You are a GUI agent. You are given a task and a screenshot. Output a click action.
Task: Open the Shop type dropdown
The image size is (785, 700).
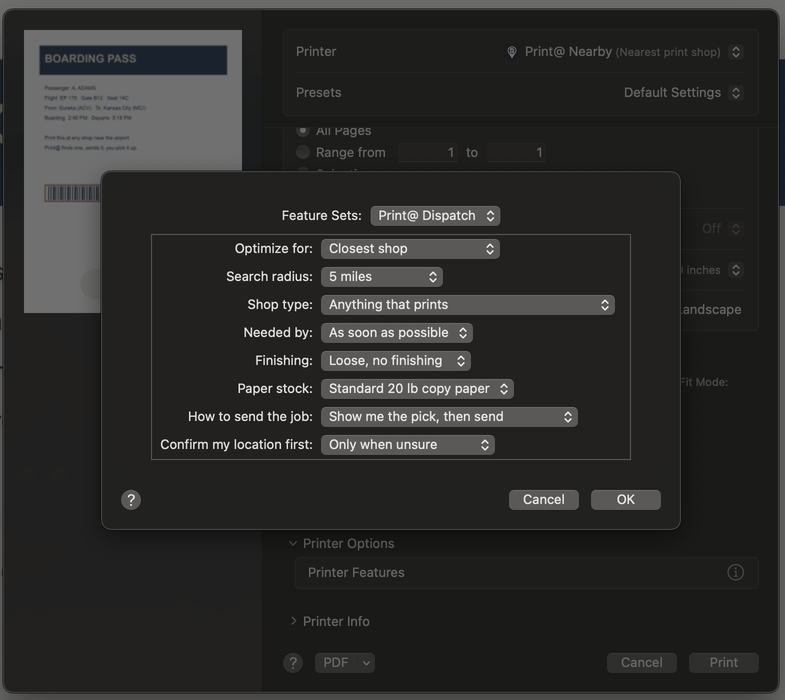(468, 305)
